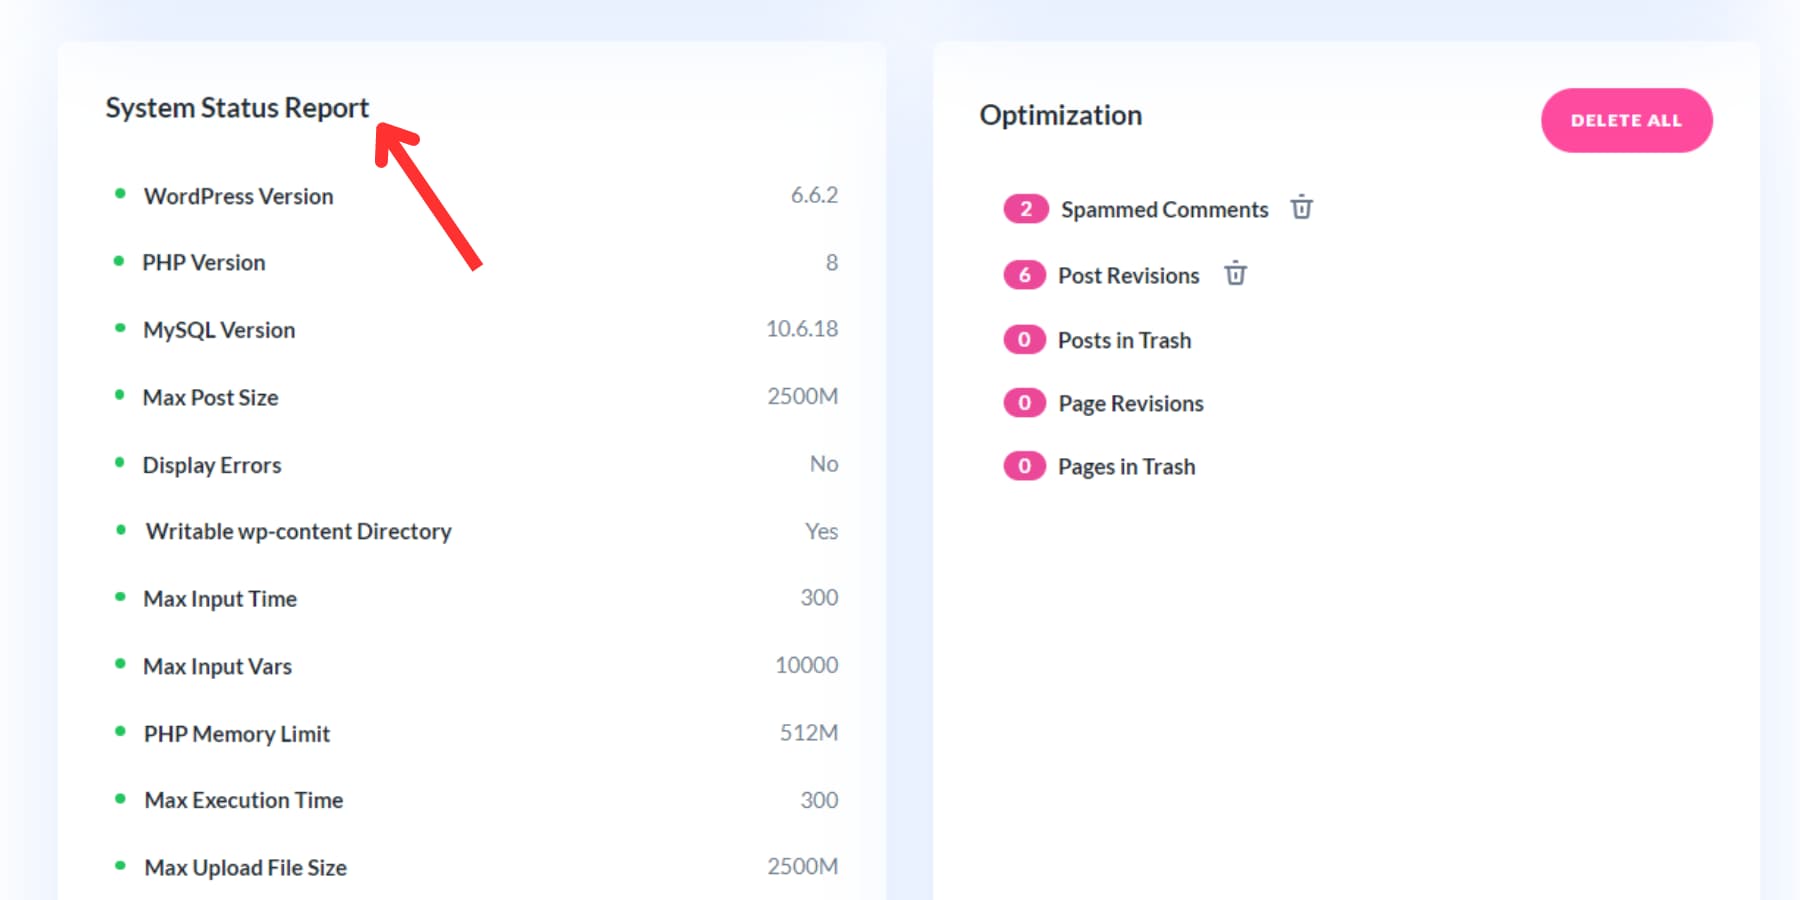Click the green indicator next to PHP Version

121,259
